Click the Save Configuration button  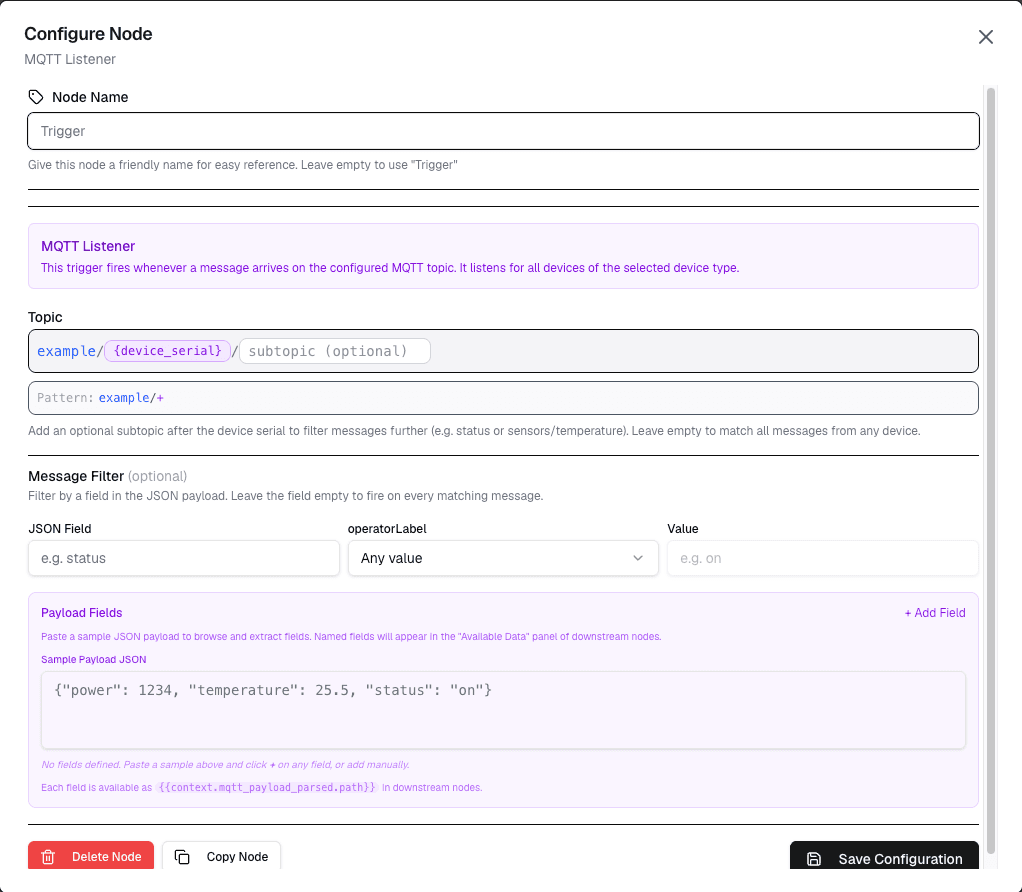pos(884,856)
